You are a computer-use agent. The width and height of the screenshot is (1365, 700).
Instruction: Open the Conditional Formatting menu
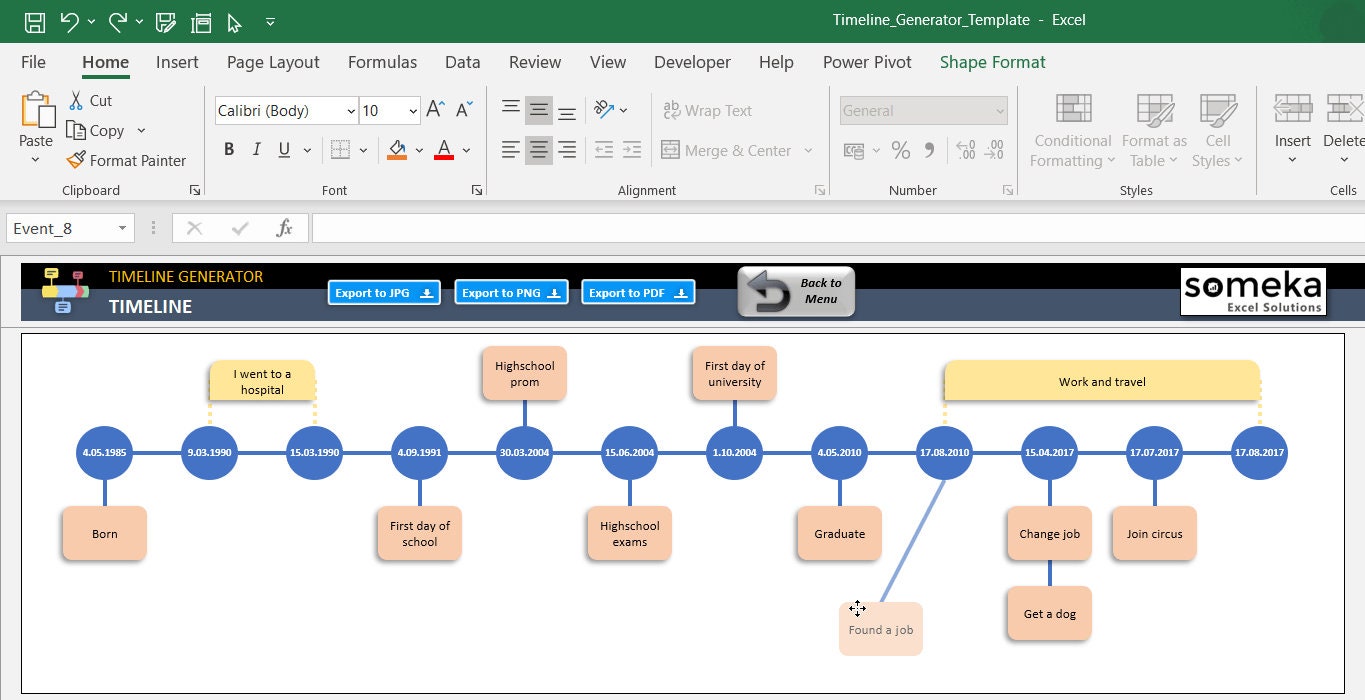click(x=1073, y=131)
